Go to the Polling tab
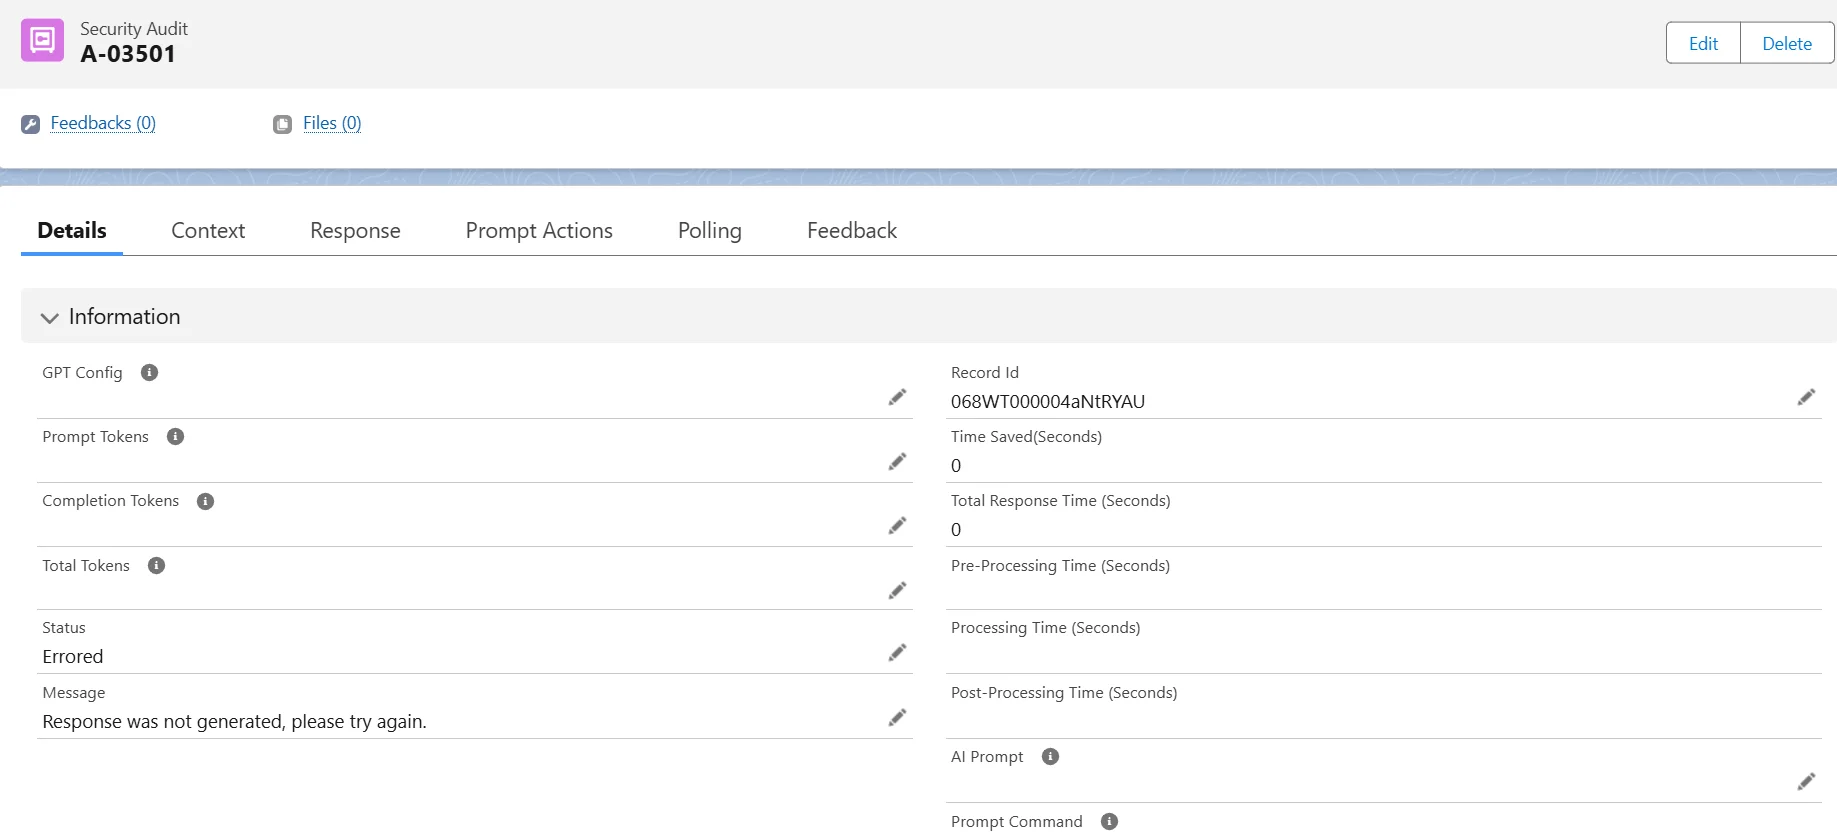The width and height of the screenshot is (1837, 834). pyautogui.click(x=709, y=231)
